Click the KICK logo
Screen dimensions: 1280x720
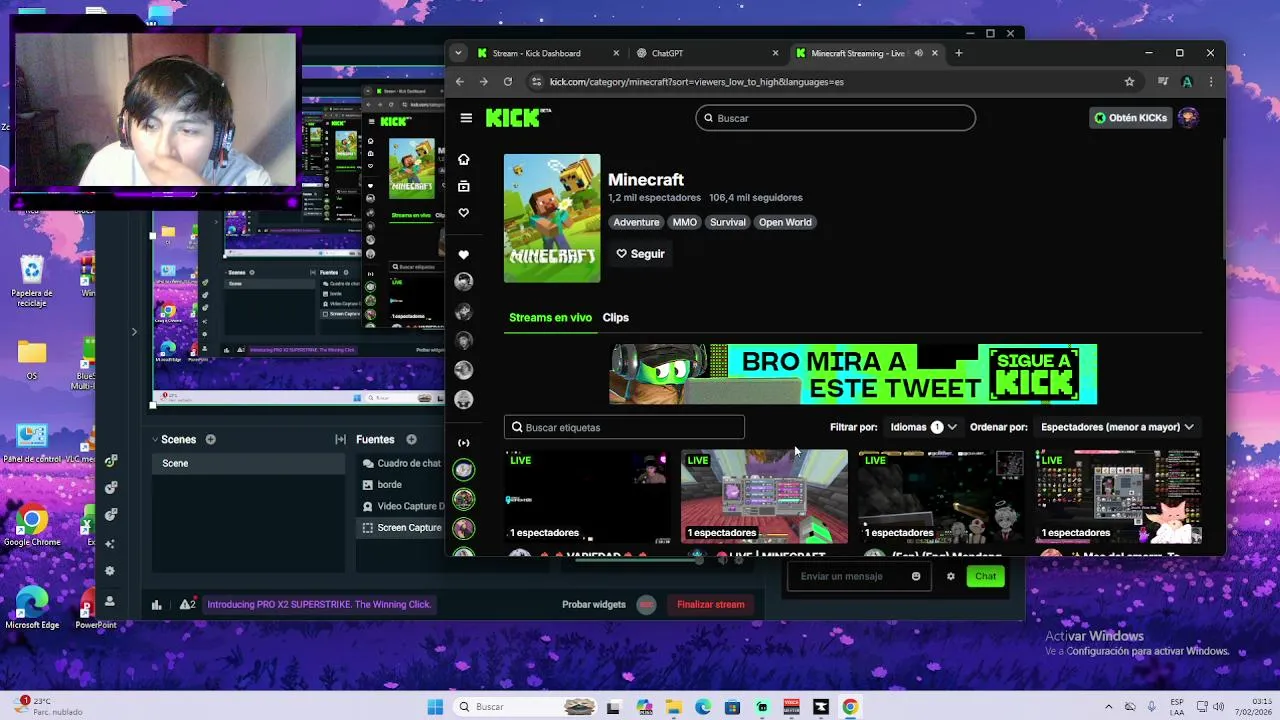pyautogui.click(x=518, y=118)
